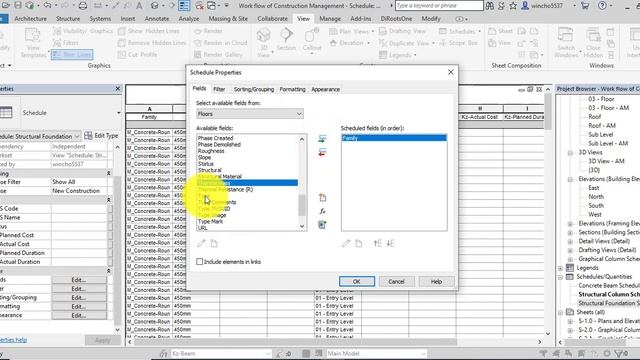Click the search keyword input field
The image size is (640, 360).
point(439,6)
